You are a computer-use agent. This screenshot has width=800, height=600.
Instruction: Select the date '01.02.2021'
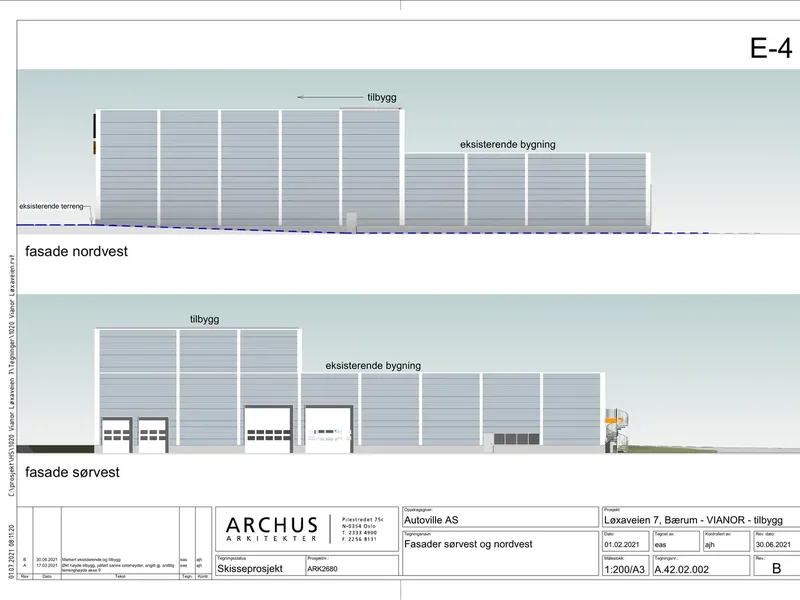pos(621,544)
